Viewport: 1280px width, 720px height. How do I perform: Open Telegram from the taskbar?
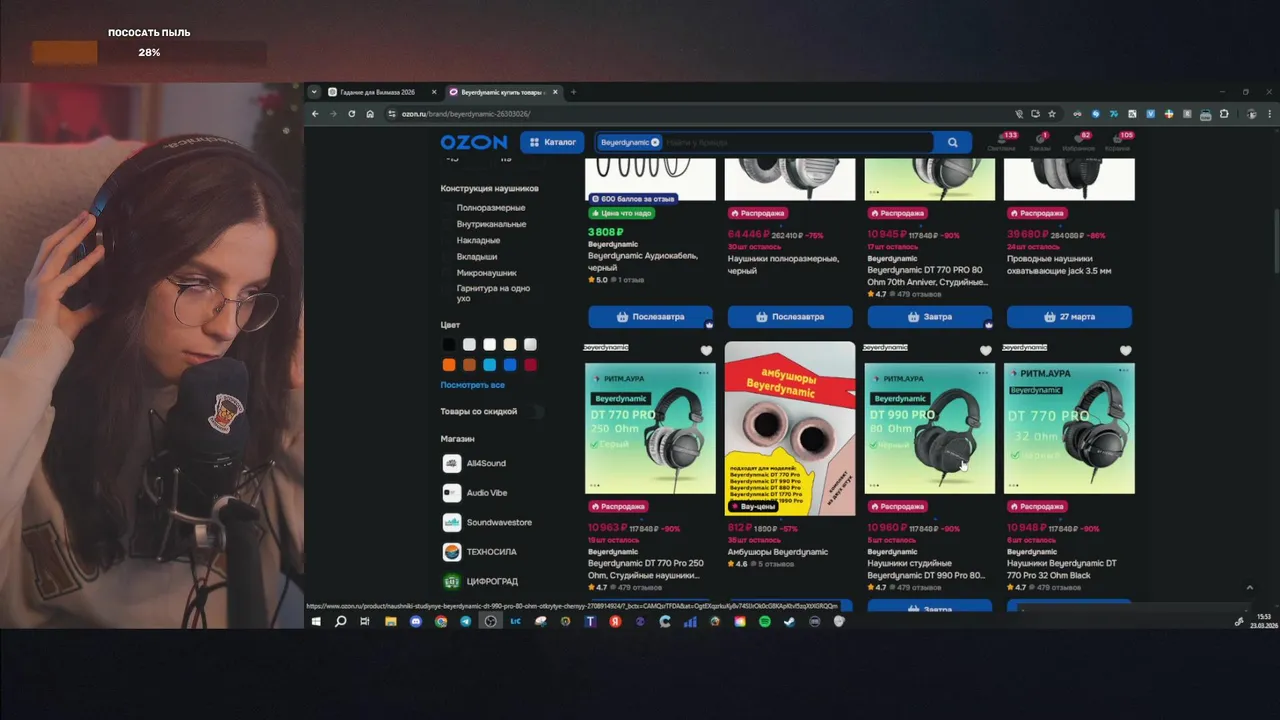[465, 621]
